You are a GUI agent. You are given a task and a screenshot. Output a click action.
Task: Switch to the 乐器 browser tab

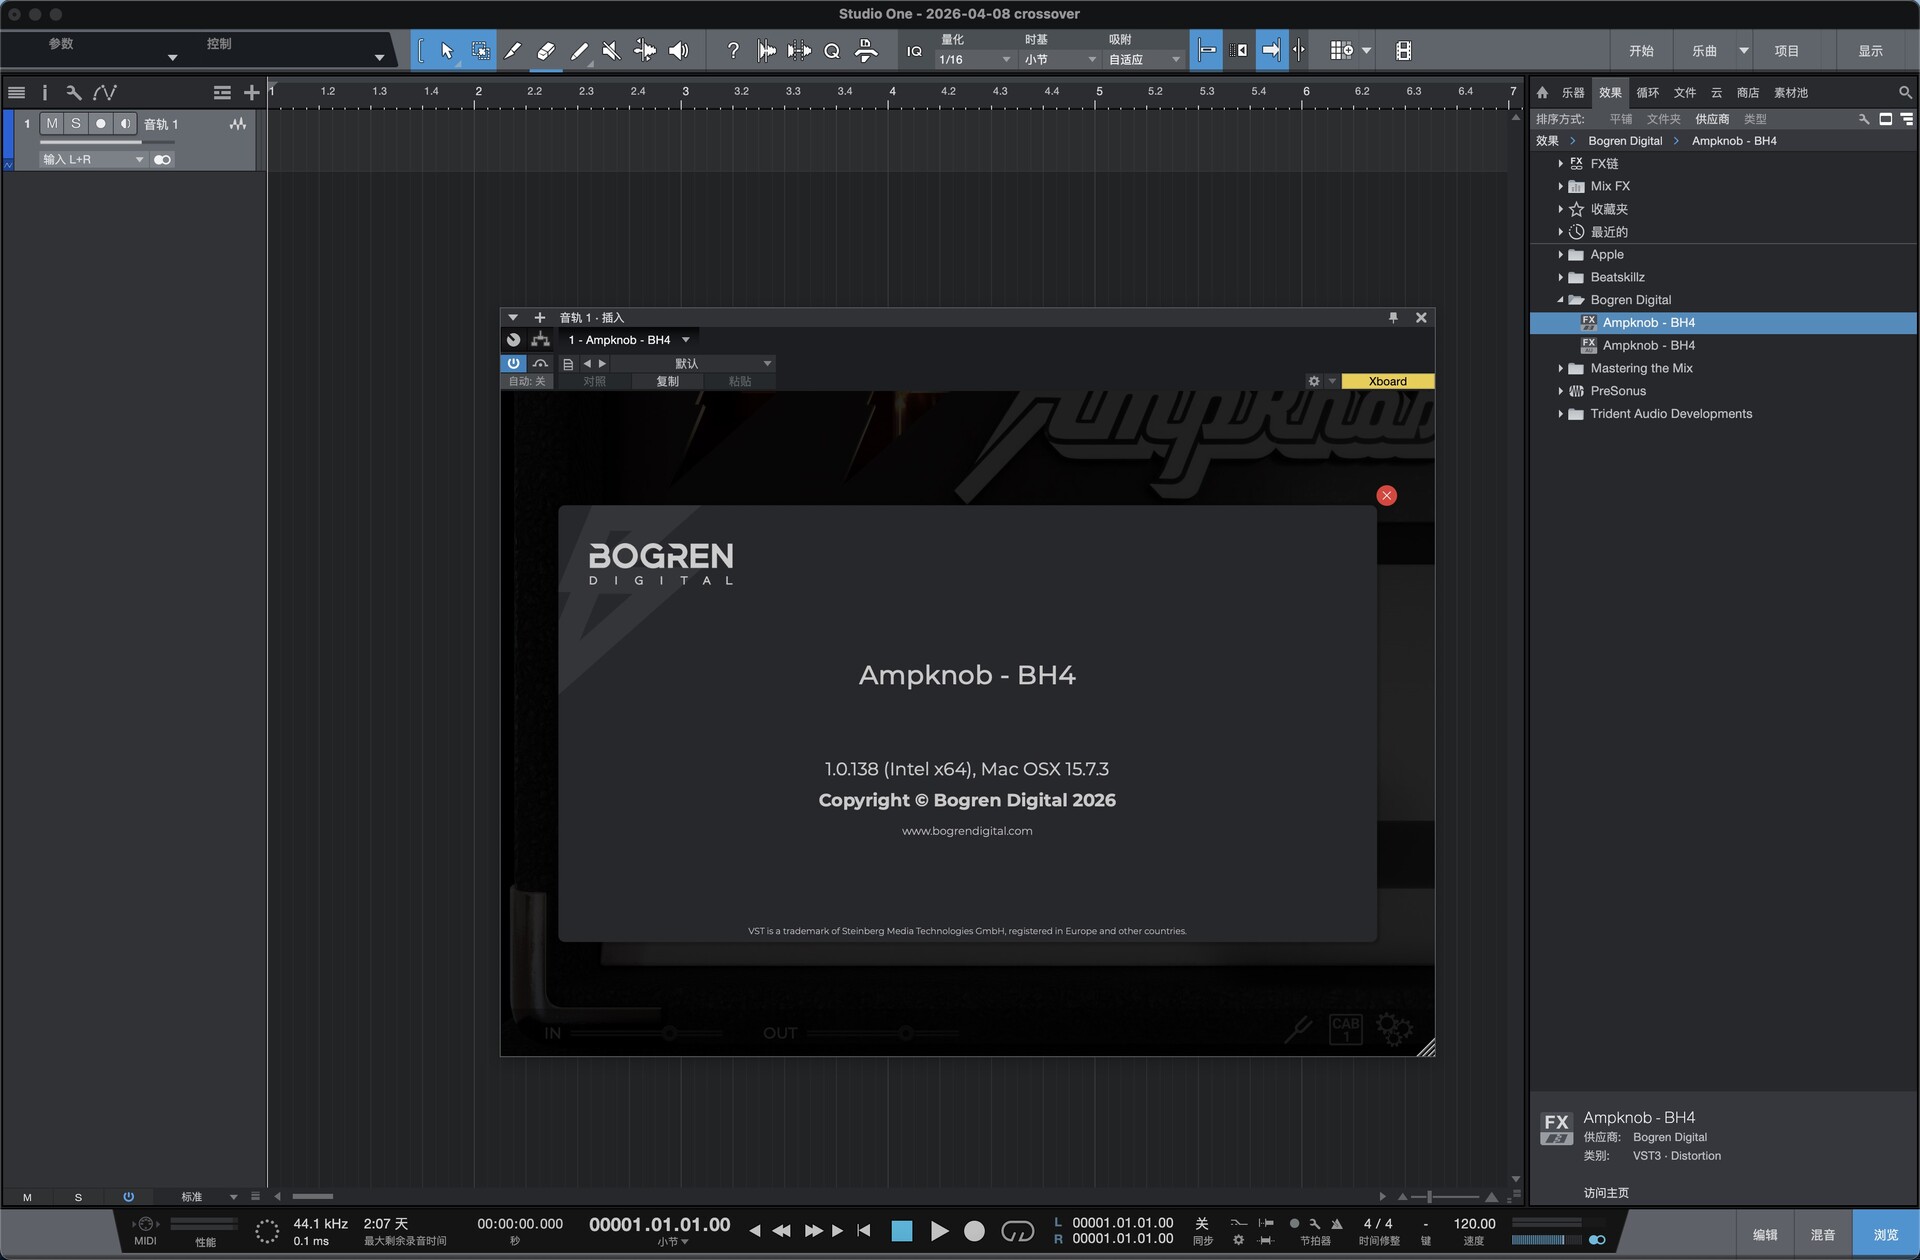(1573, 93)
